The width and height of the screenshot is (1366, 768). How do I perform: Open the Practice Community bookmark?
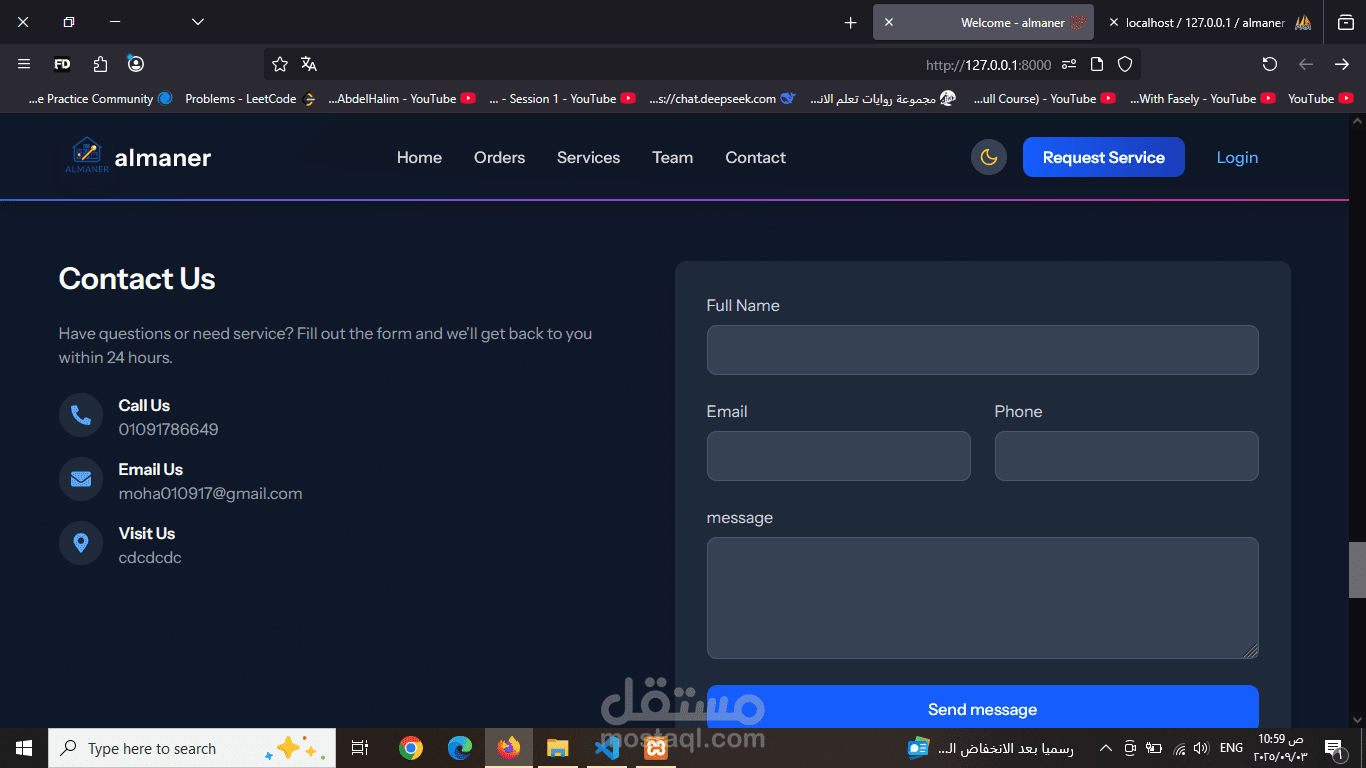coord(100,99)
